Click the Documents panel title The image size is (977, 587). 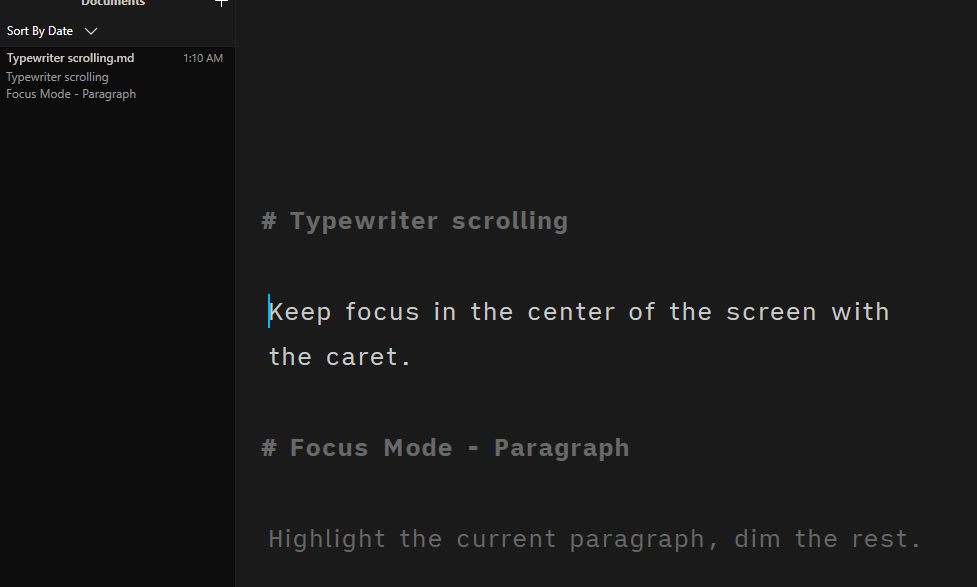(112, 3)
